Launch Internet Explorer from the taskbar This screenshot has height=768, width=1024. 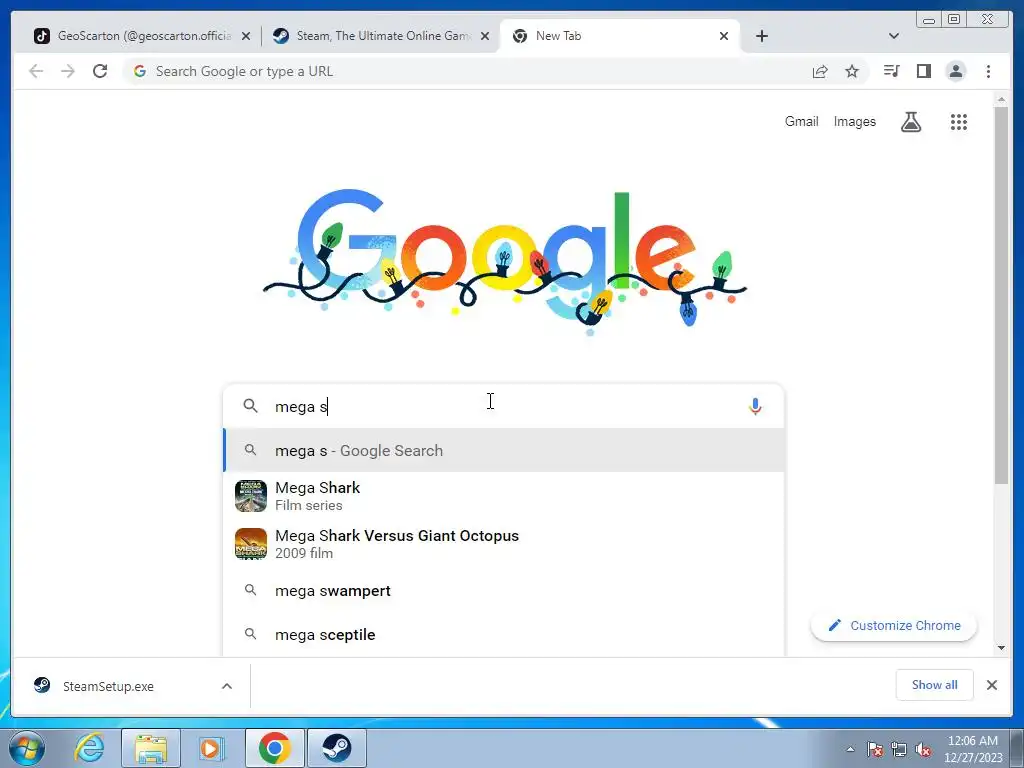pyautogui.click(x=89, y=748)
